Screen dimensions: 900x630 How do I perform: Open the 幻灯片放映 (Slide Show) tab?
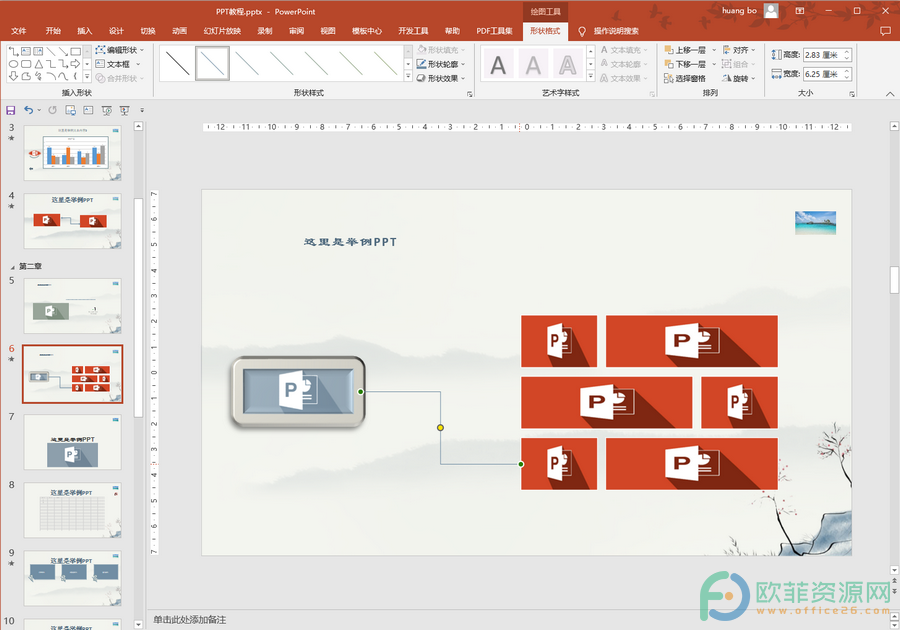coord(222,31)
